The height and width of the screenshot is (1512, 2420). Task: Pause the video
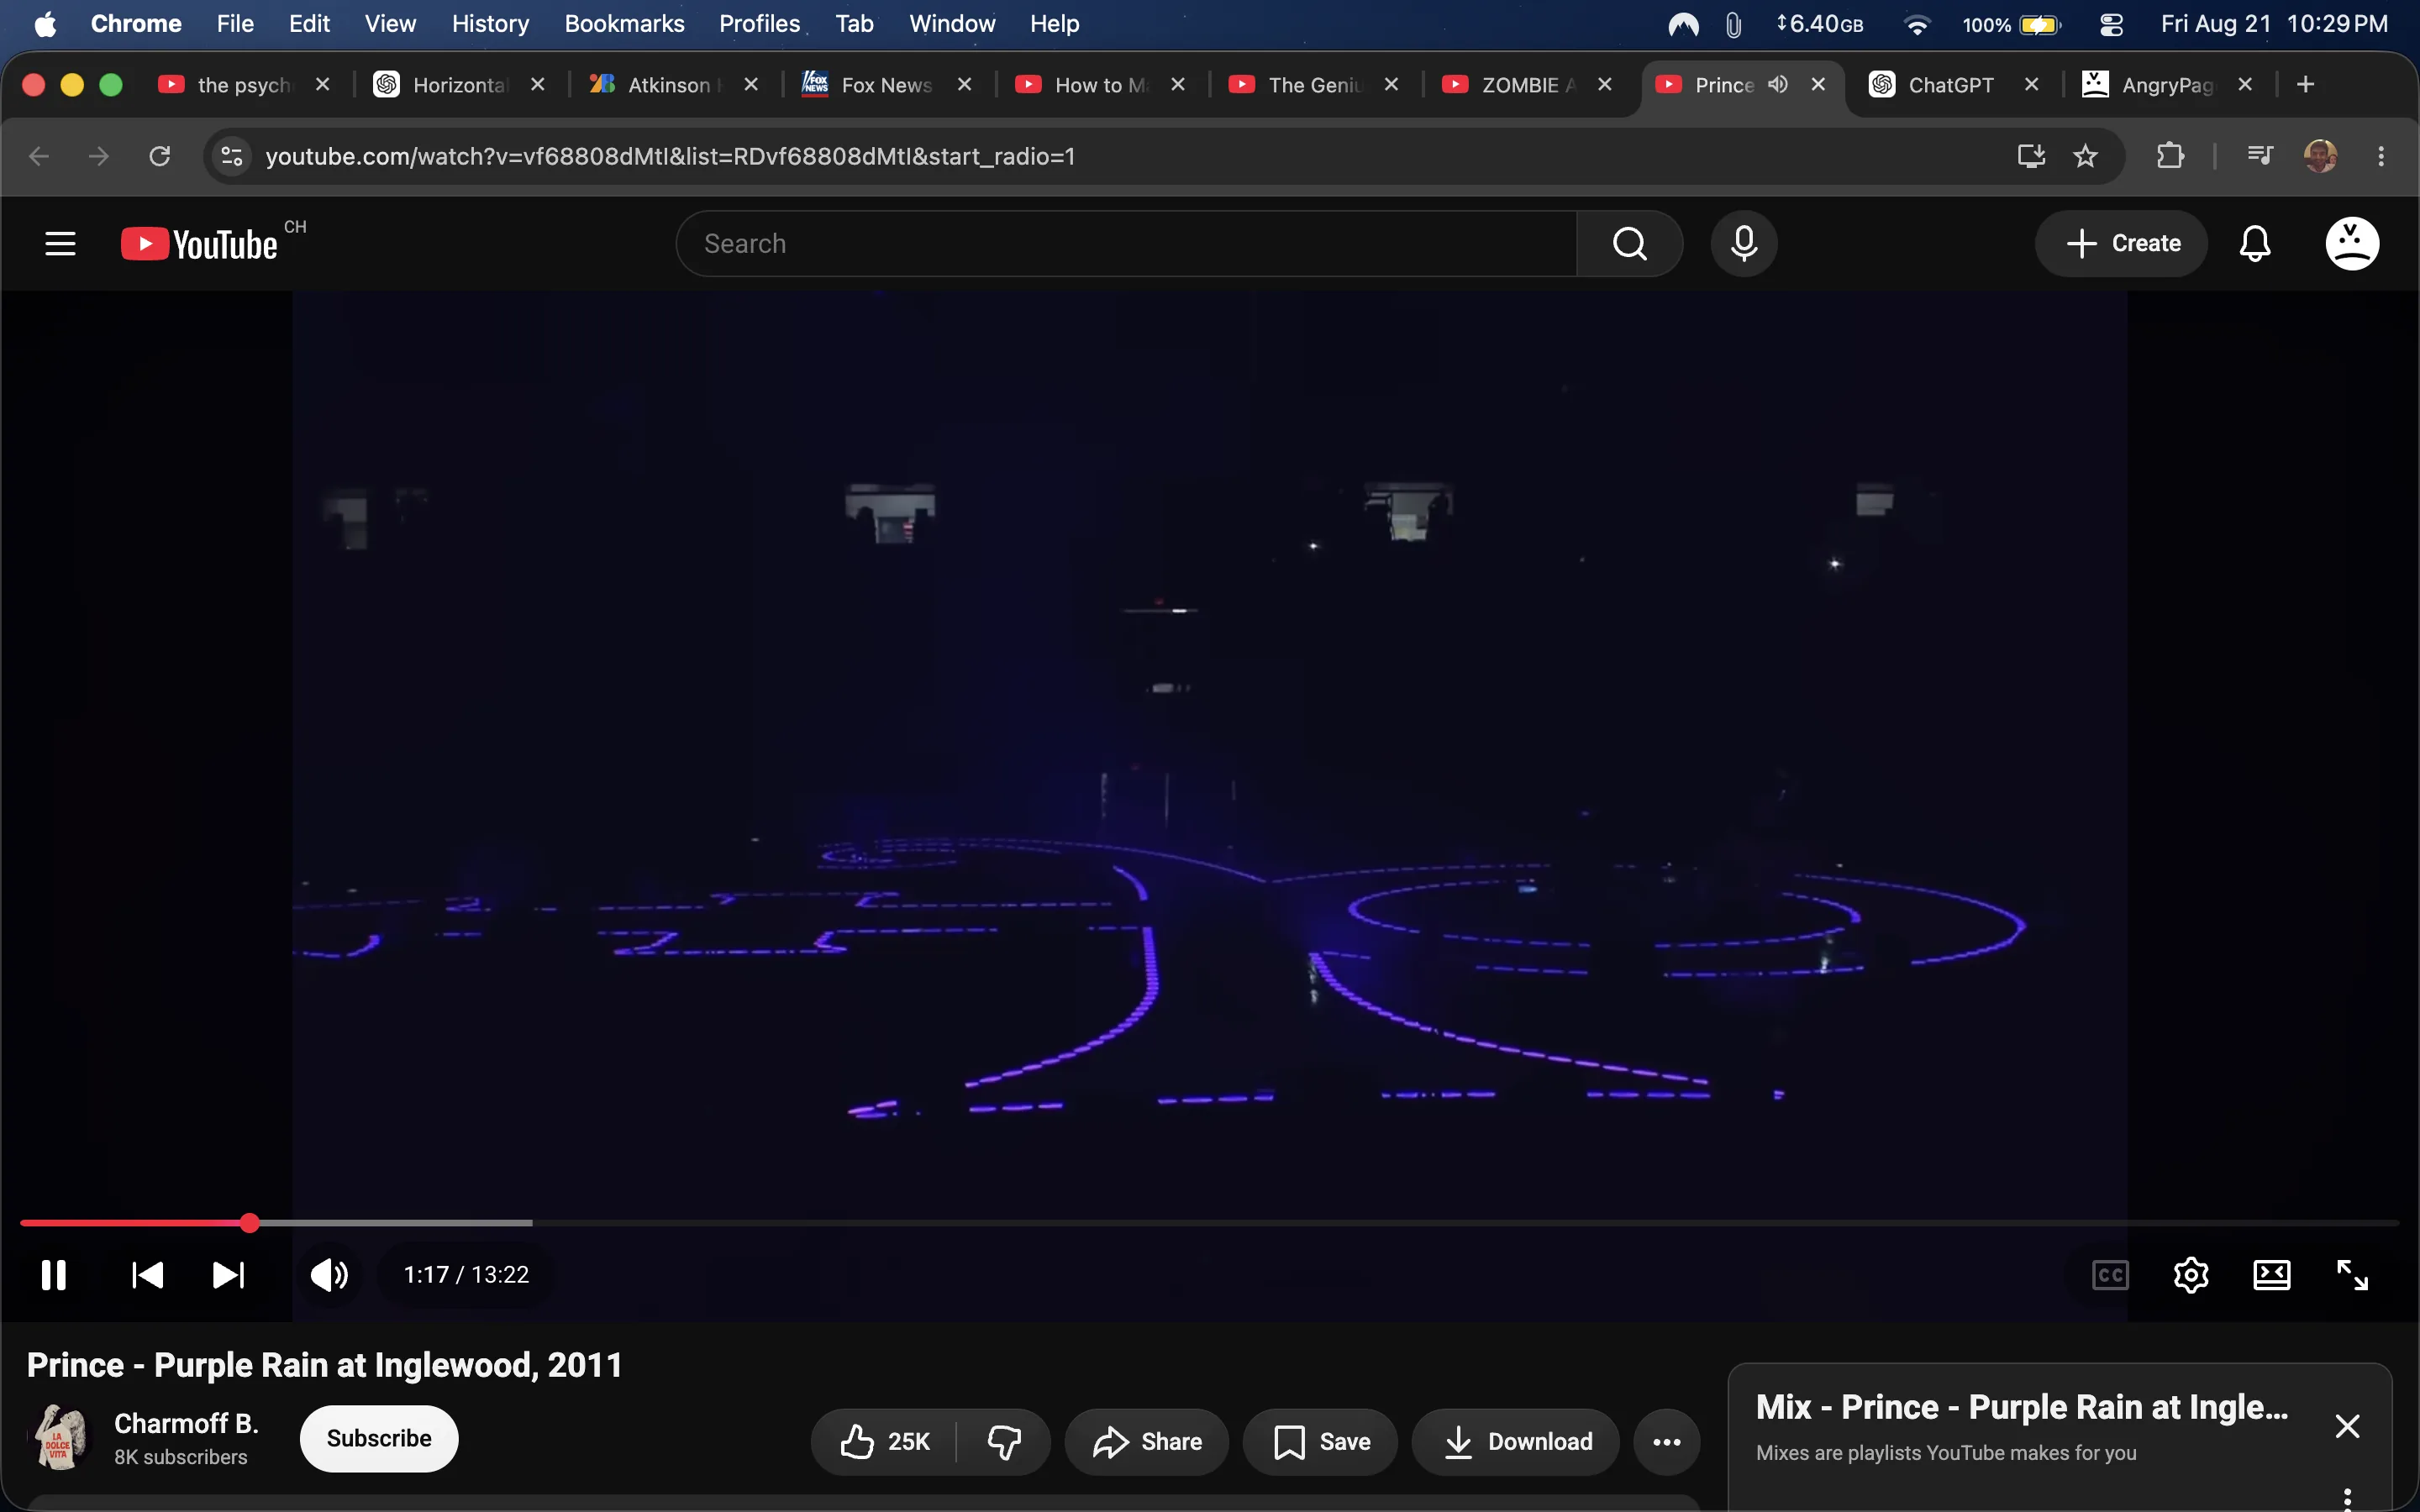pos(54,1275)
